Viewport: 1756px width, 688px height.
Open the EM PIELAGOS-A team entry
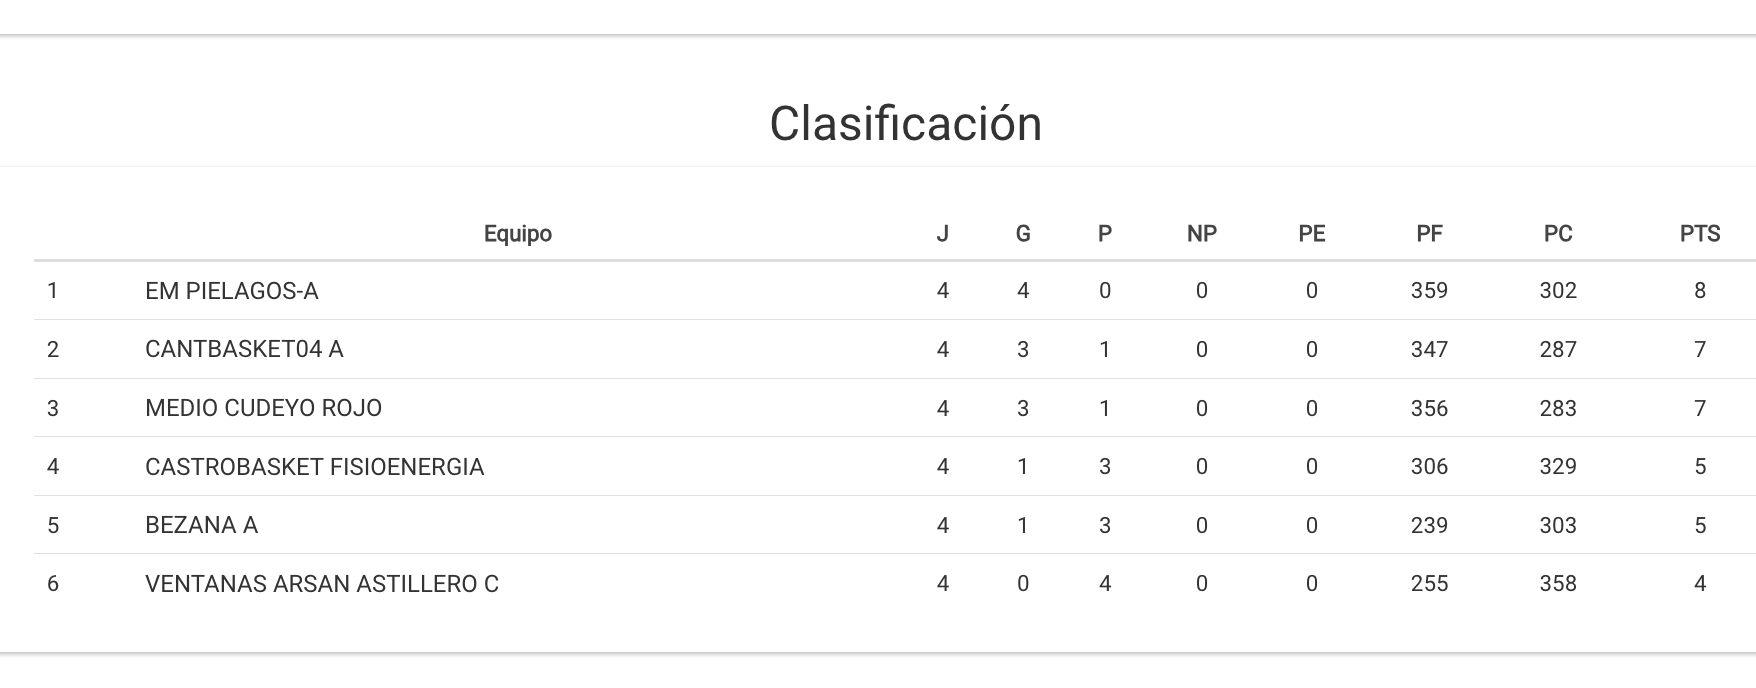(231, 291)
